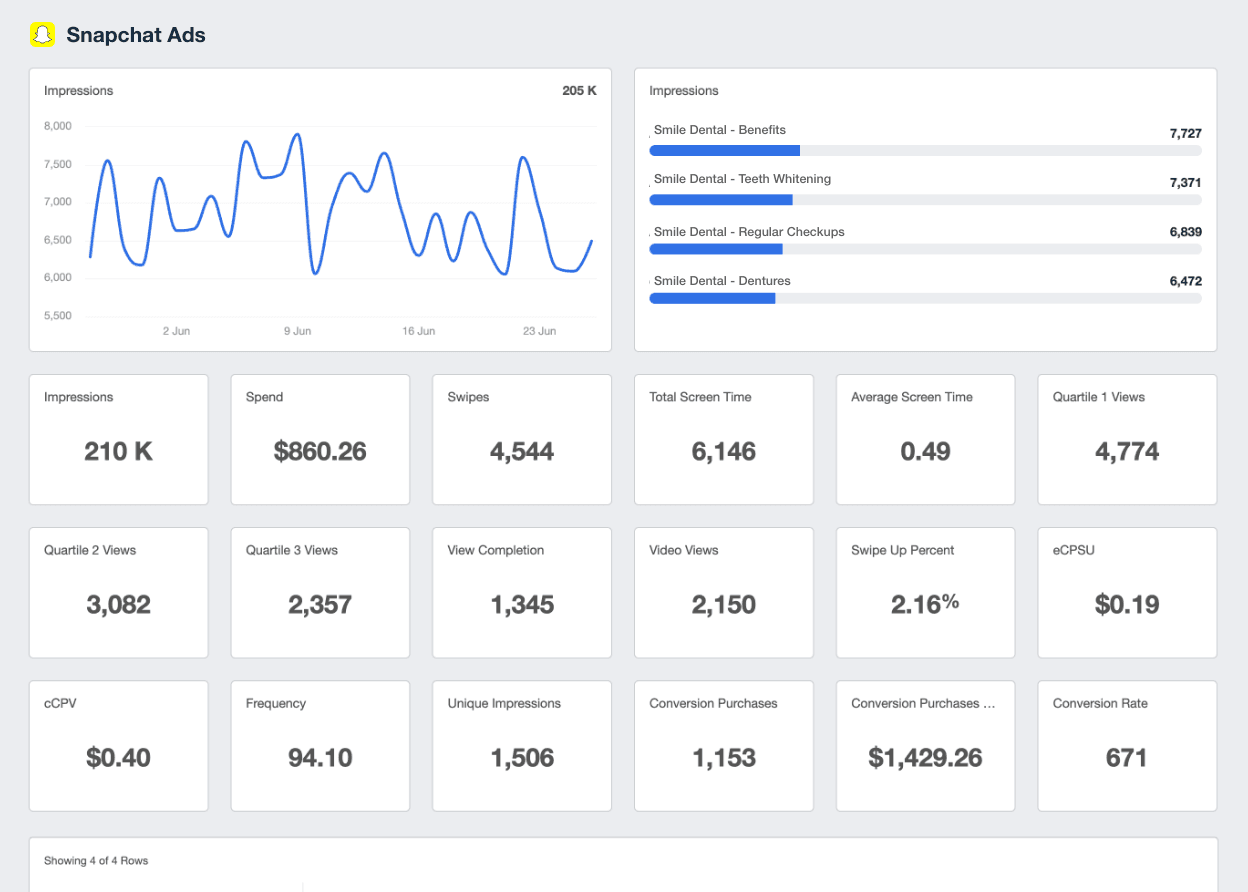Screen dimensions: 1248x892
Task: Select the Spend $860.26 metric card
Action: 320,439
